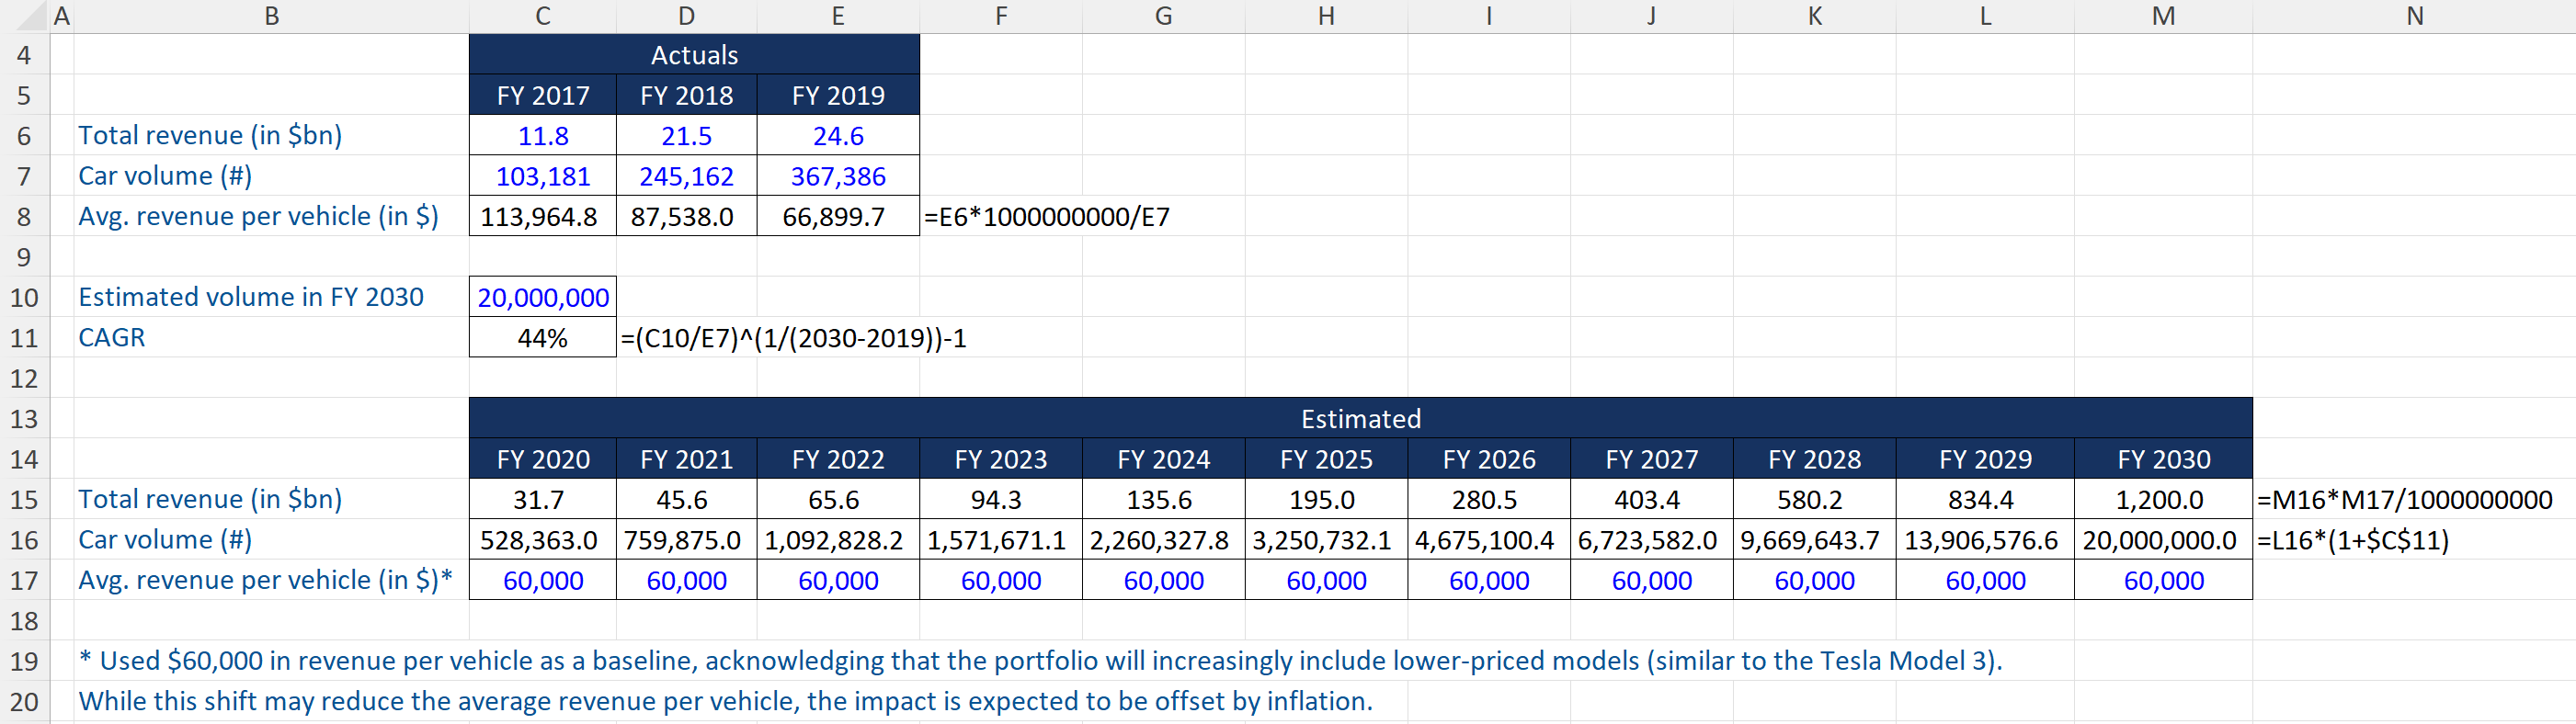Viewport: 2576px width, 724px height.
Task: Click FY 2025 car volume 3,250,732.1 cell
Action: coord(1325,540)
